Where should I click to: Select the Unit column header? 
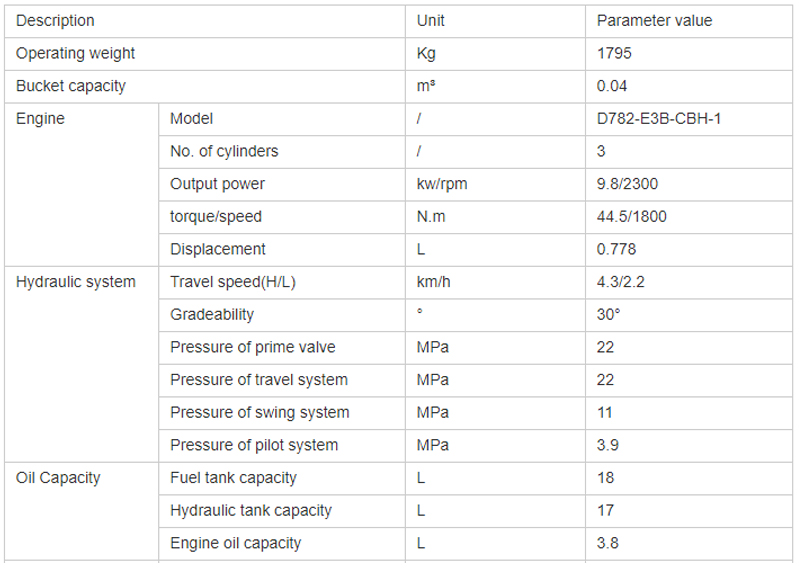click(x=495, y=21)
